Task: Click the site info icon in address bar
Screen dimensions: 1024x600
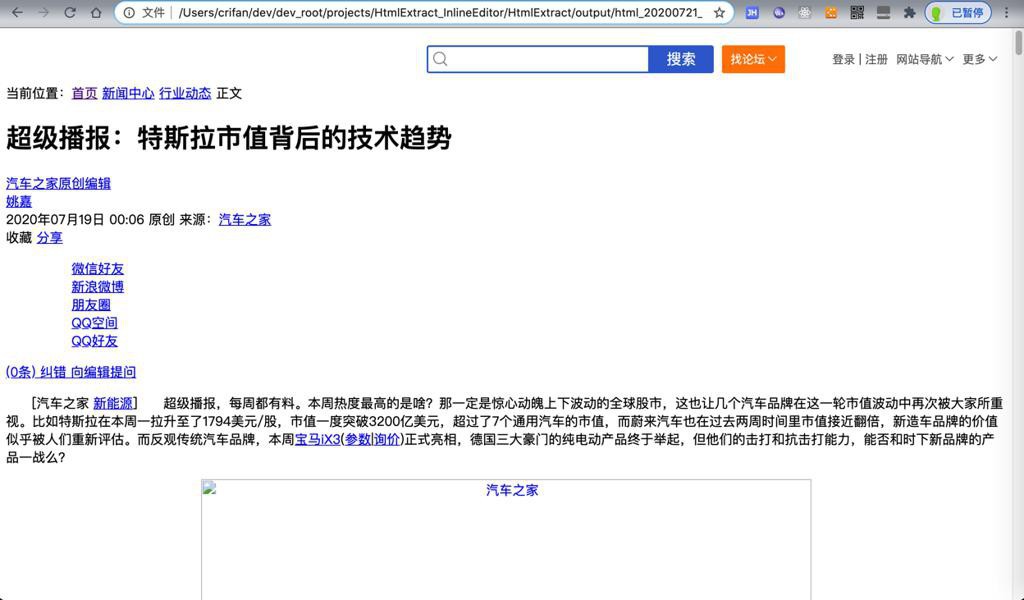Action: point(129,12)
